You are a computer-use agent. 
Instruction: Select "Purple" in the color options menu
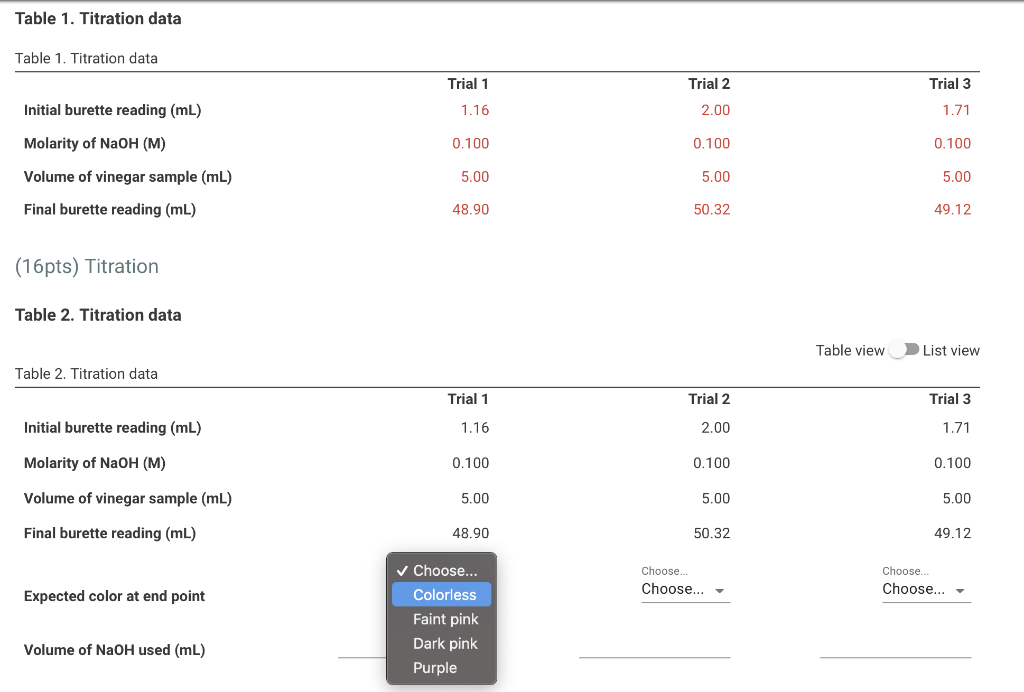435,667
